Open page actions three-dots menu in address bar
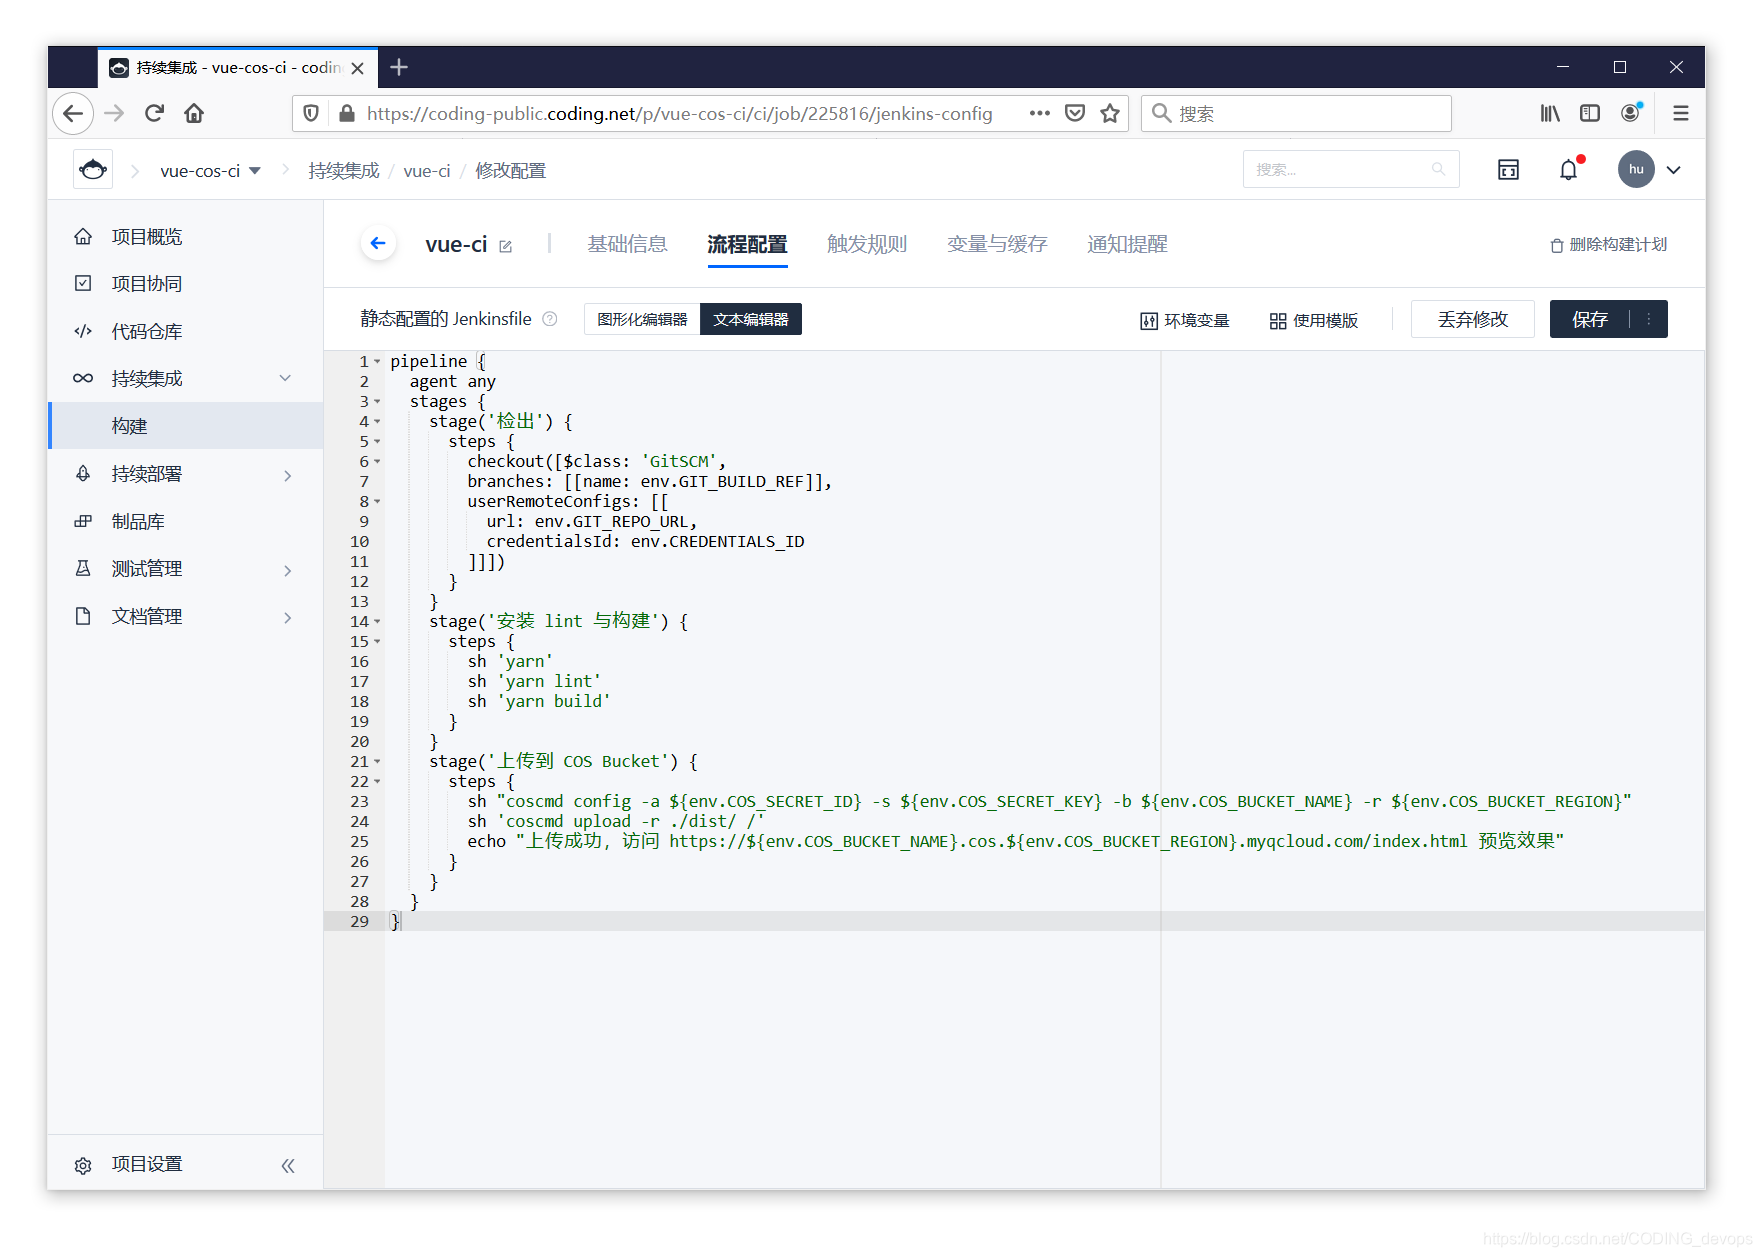 tap(1040, 113)
